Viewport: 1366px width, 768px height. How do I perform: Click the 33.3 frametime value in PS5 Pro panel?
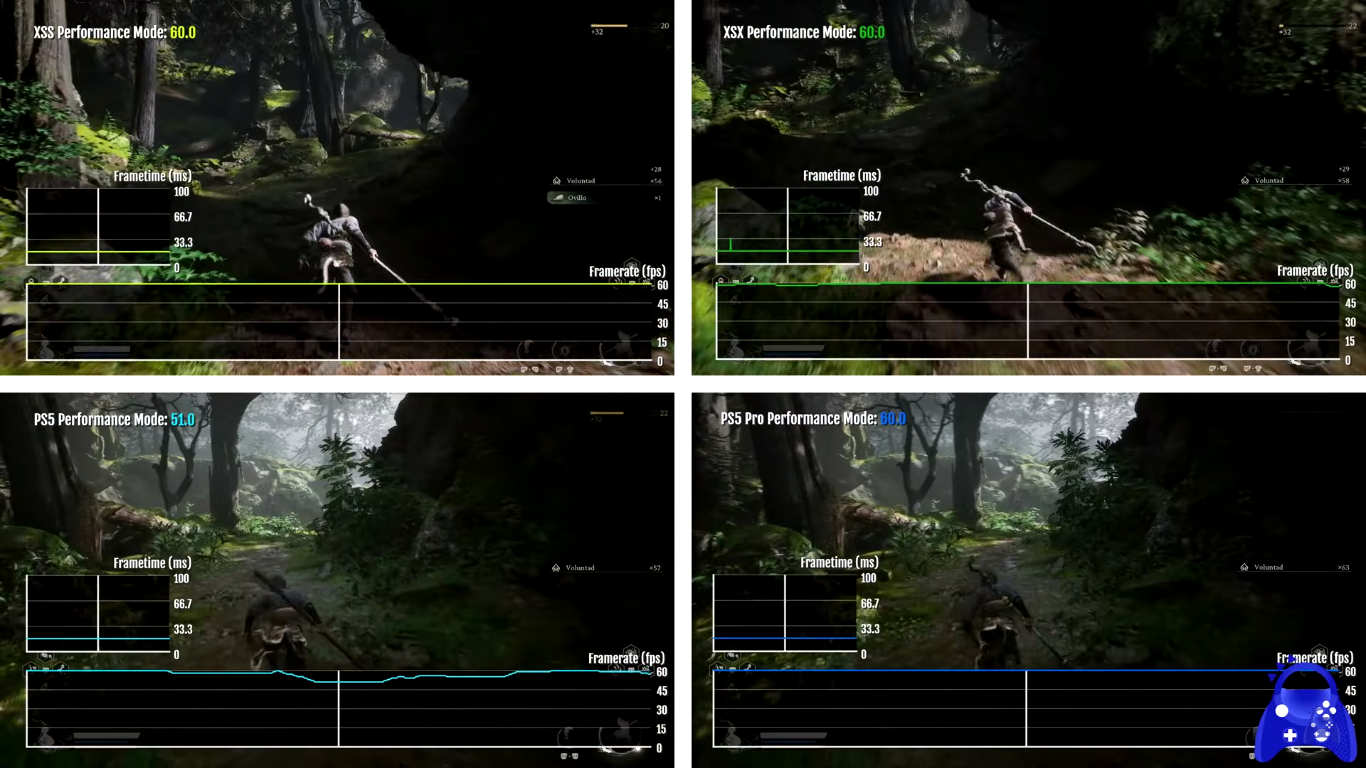coord(870,629)
